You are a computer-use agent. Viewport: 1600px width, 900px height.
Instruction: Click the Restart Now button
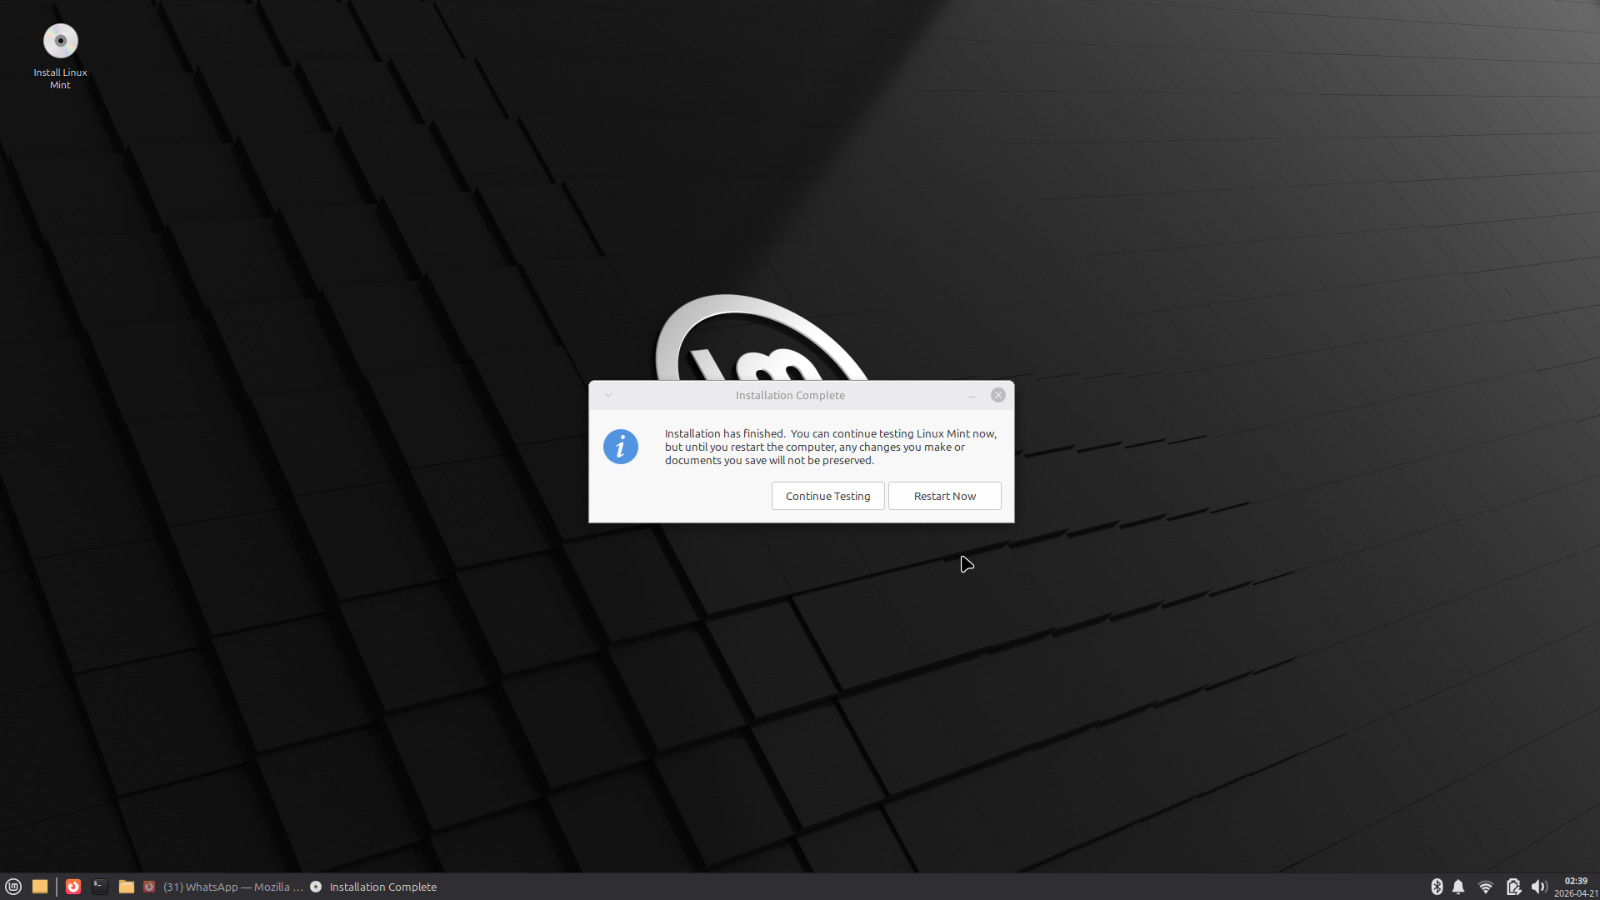944,496
